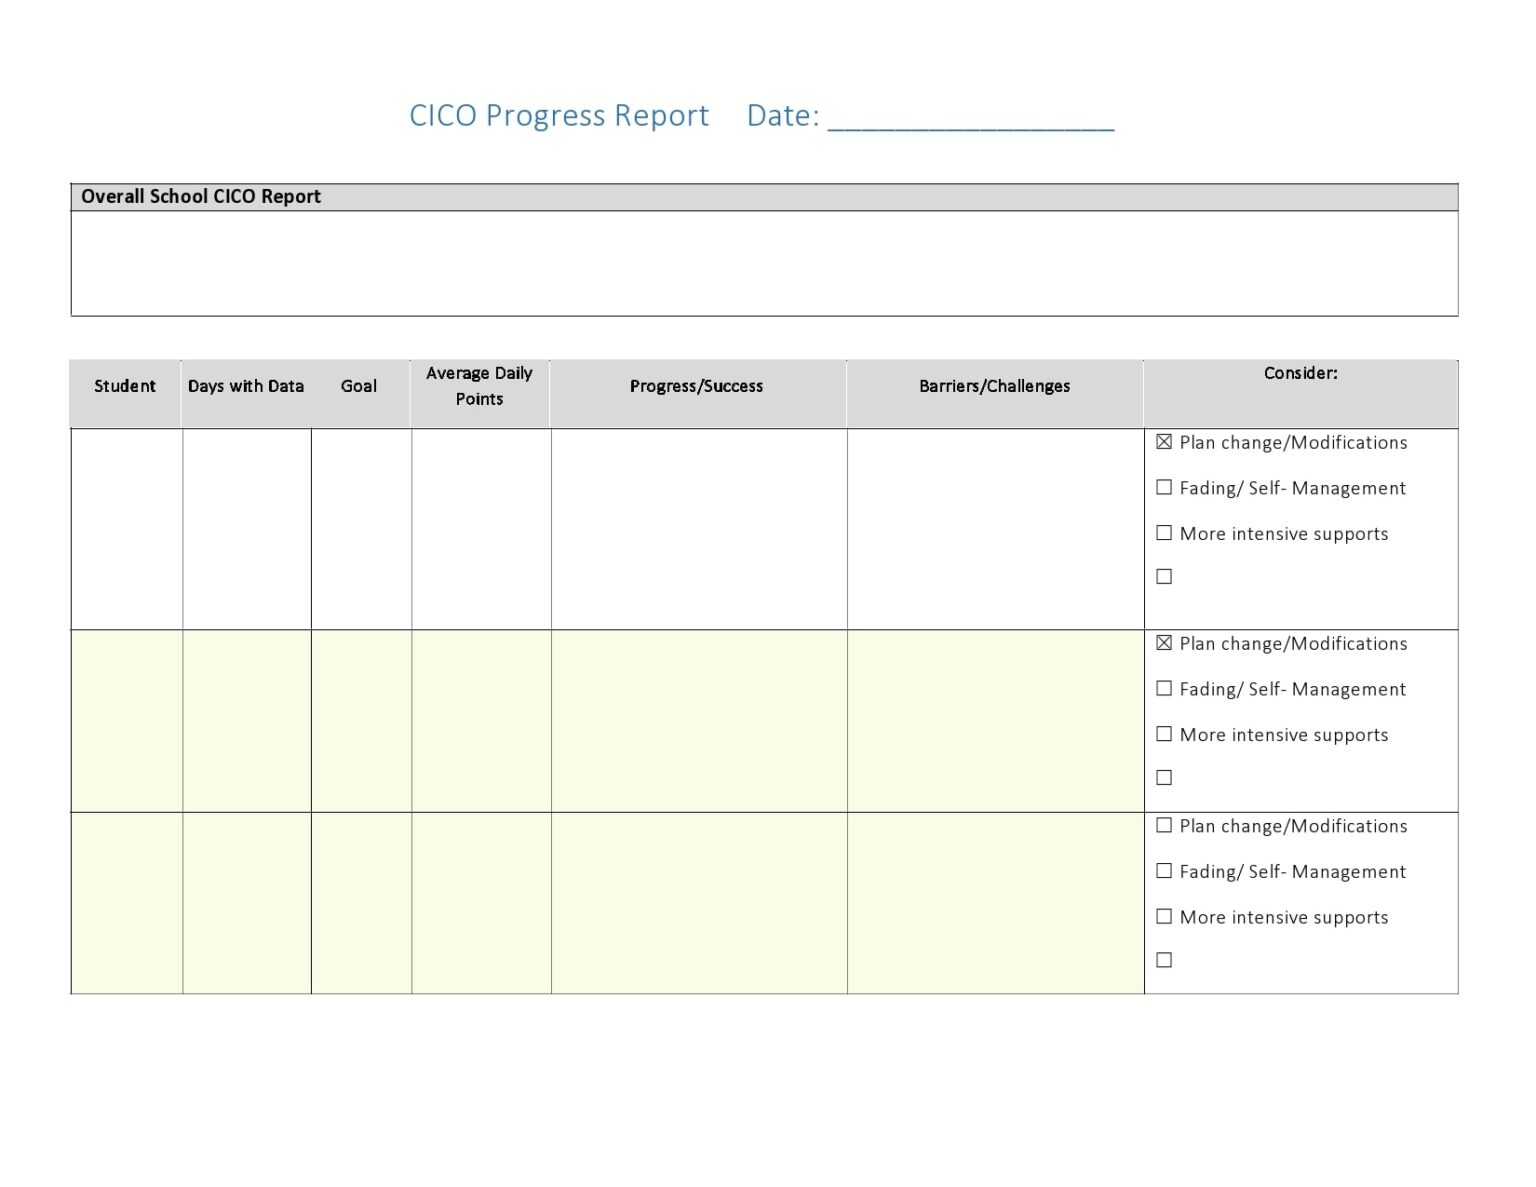Click the "Average Daily Points" header
1536x1187 pixels.
pos(479,386)
